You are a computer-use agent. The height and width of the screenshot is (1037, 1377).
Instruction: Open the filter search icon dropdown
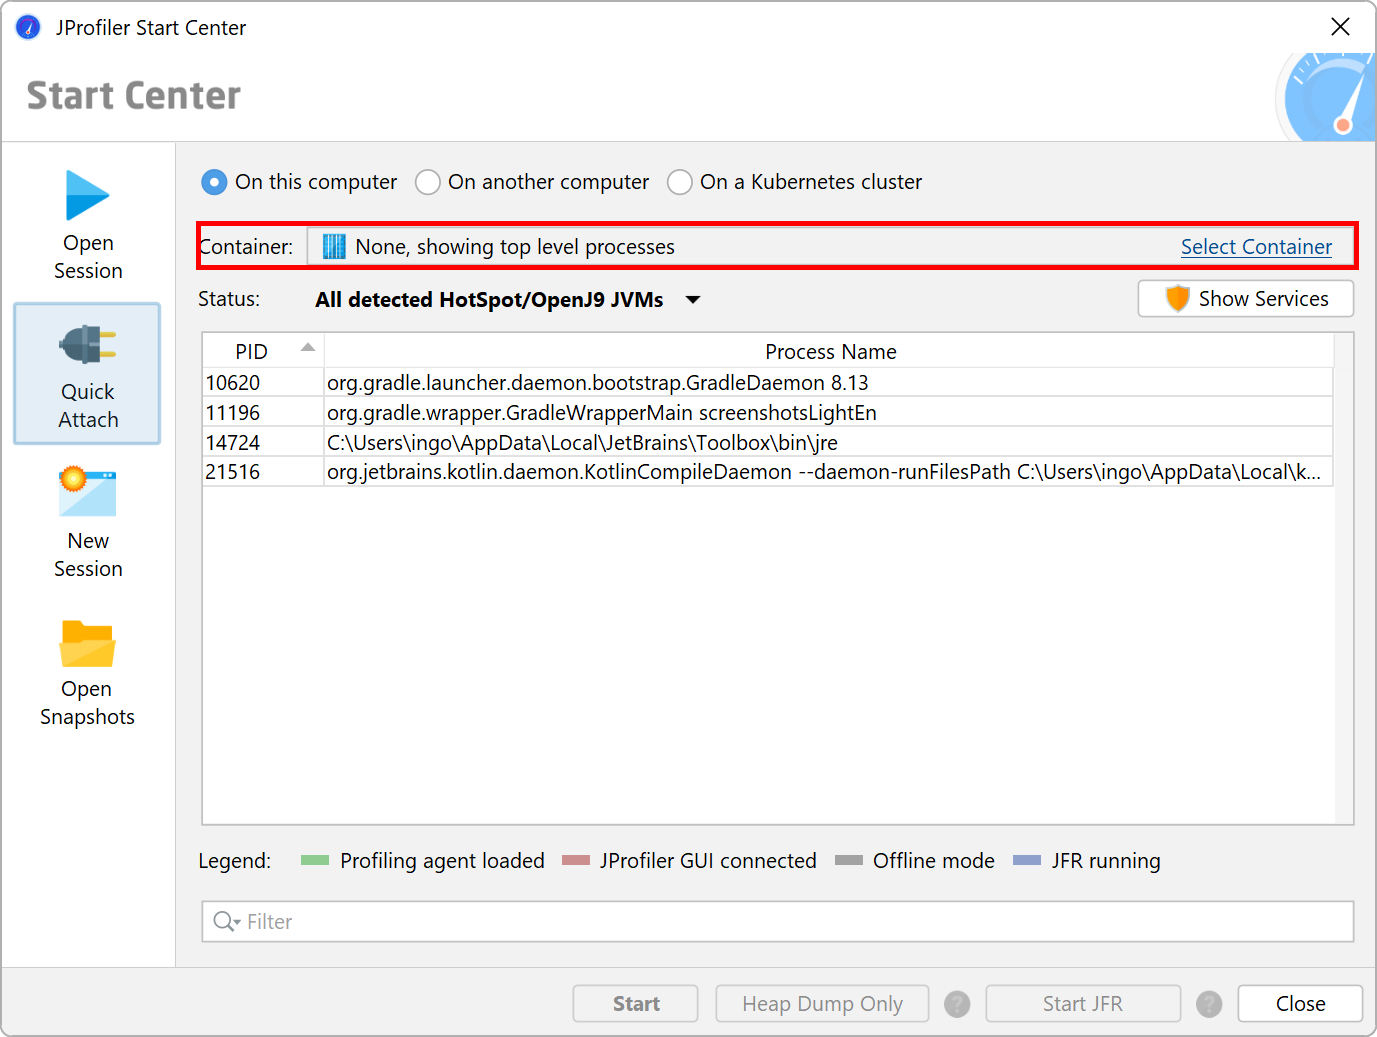pyautogui.click(x=227, y=922)
